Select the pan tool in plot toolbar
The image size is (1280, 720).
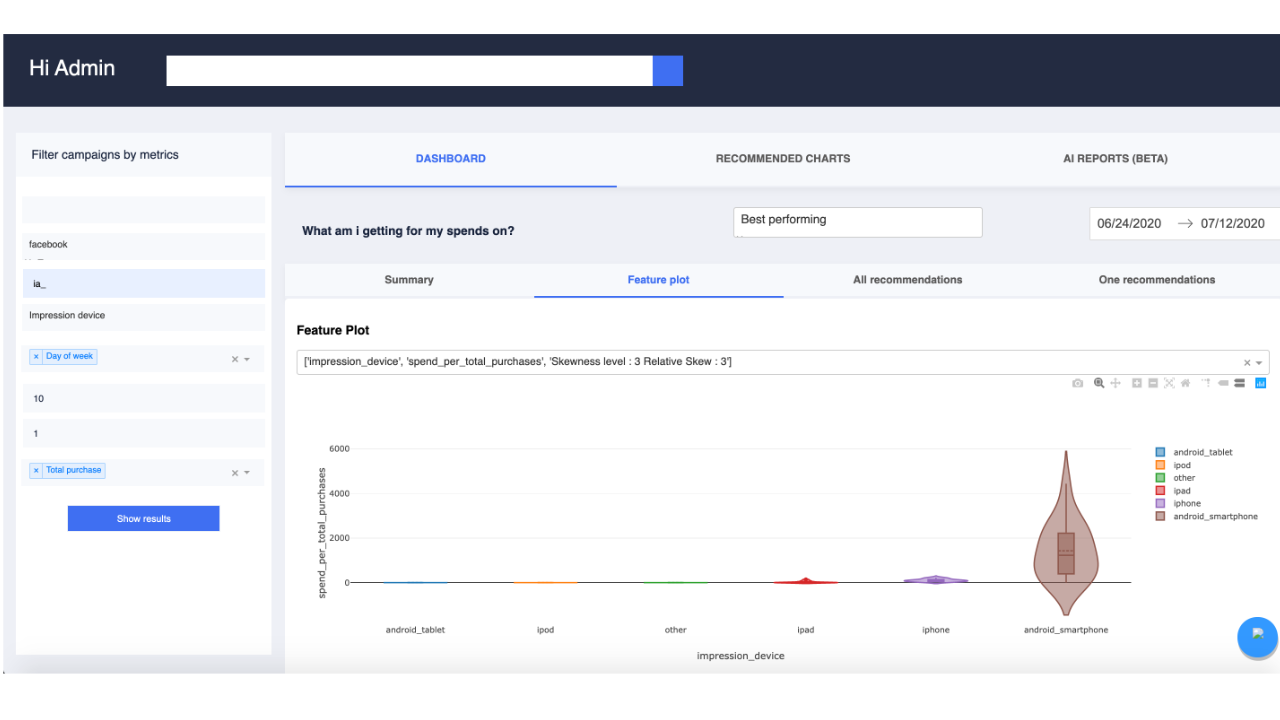point(1115,383)
